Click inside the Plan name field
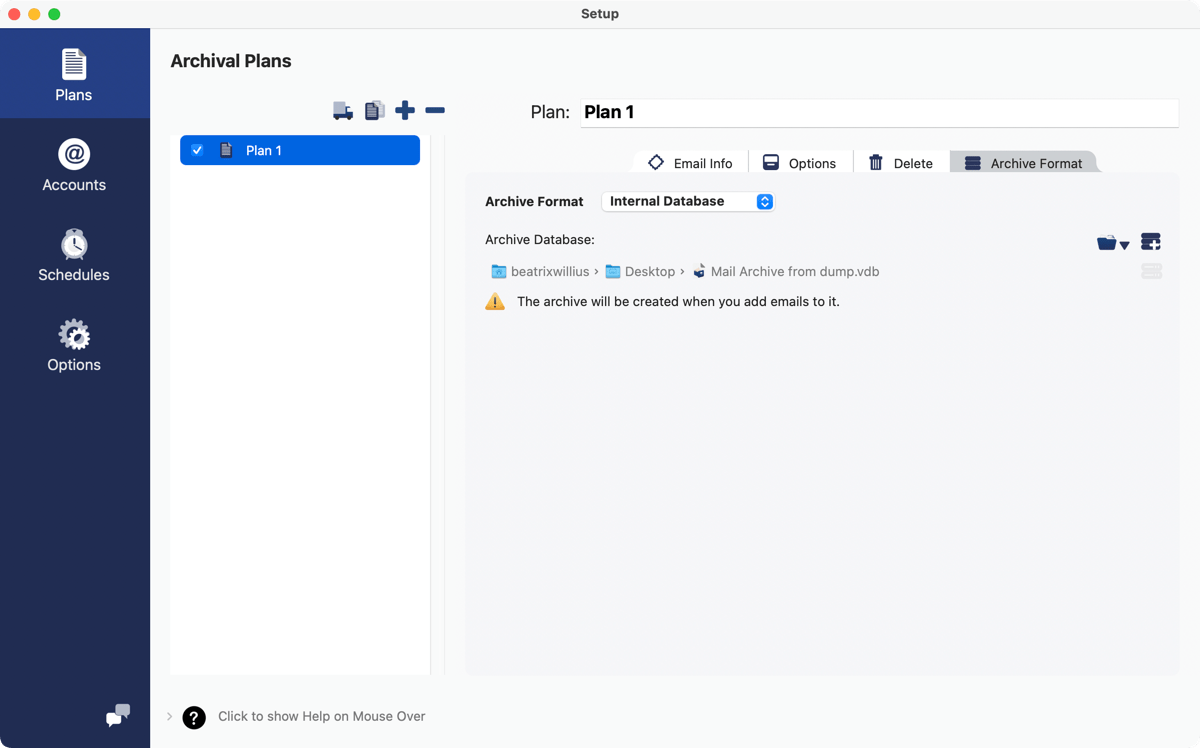1200x748 pixels. click(x=880, y=112)
